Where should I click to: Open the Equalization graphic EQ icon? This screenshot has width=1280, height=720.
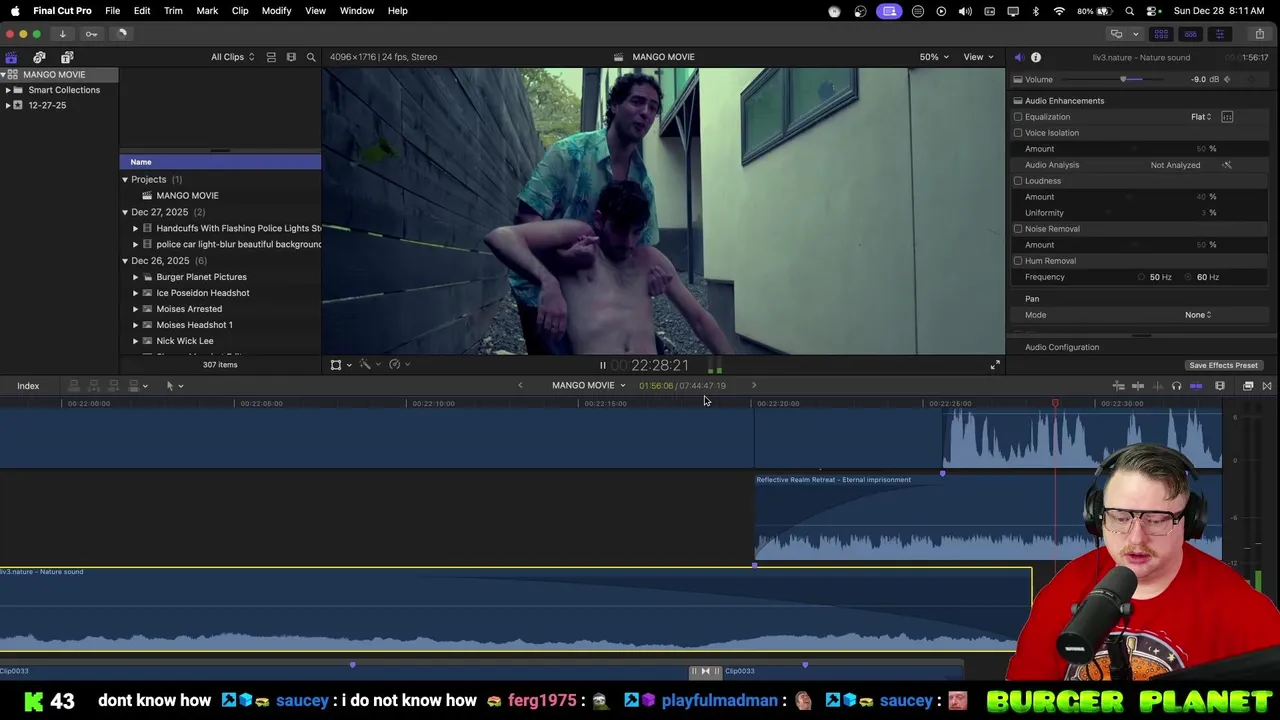coord(1227,117)
